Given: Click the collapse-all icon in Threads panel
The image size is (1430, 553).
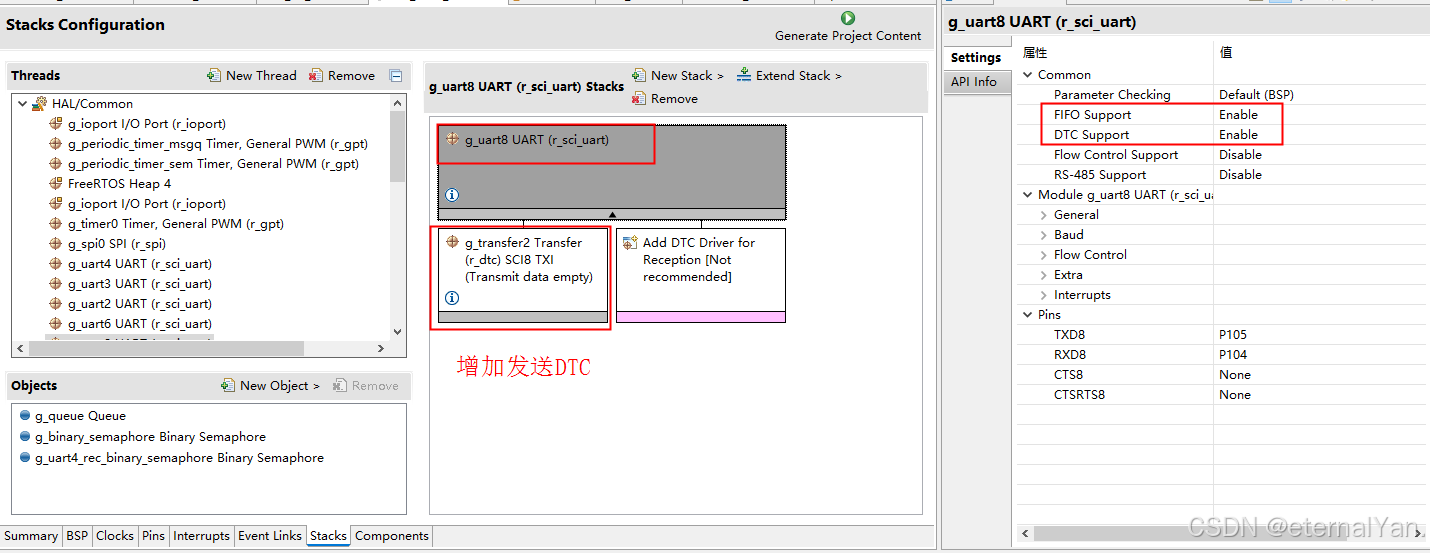Looking at the screenshot, I should coord(396,75).
